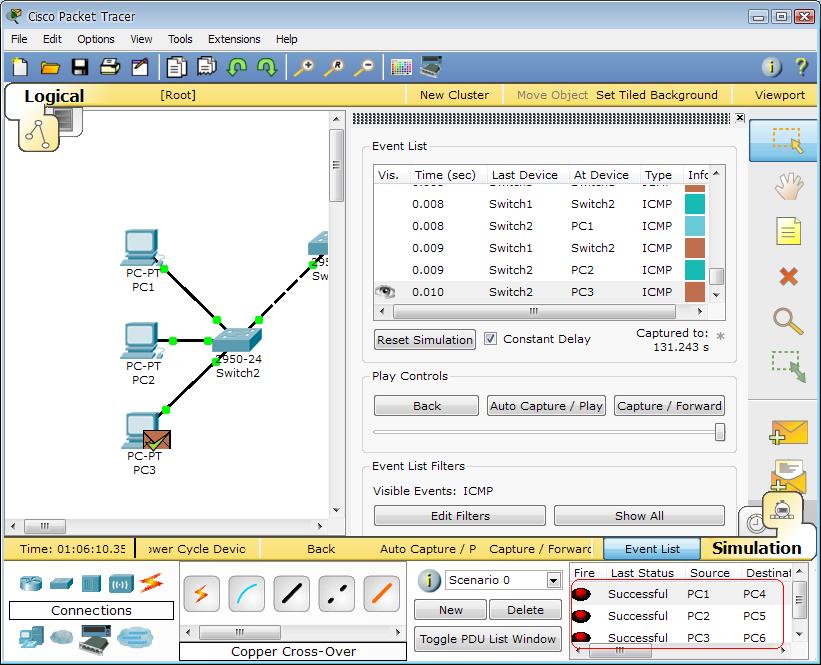Screen dimensions: 821x665
Task: Print using the printer toolbar icon
Action: pos(110,68)
